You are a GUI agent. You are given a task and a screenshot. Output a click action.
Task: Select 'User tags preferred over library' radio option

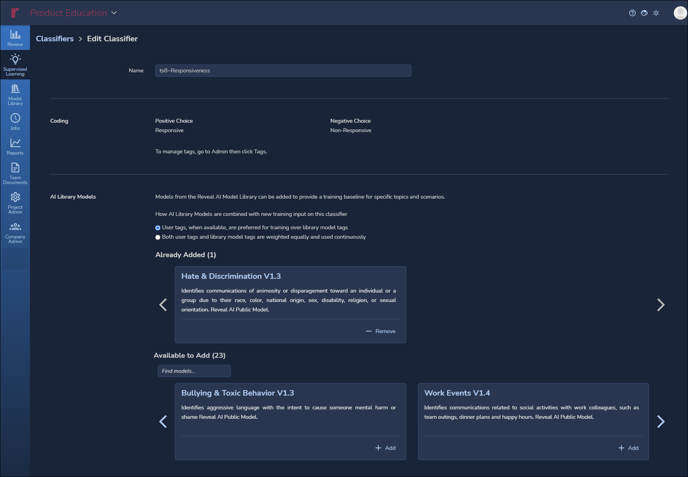tap(158, 228)
